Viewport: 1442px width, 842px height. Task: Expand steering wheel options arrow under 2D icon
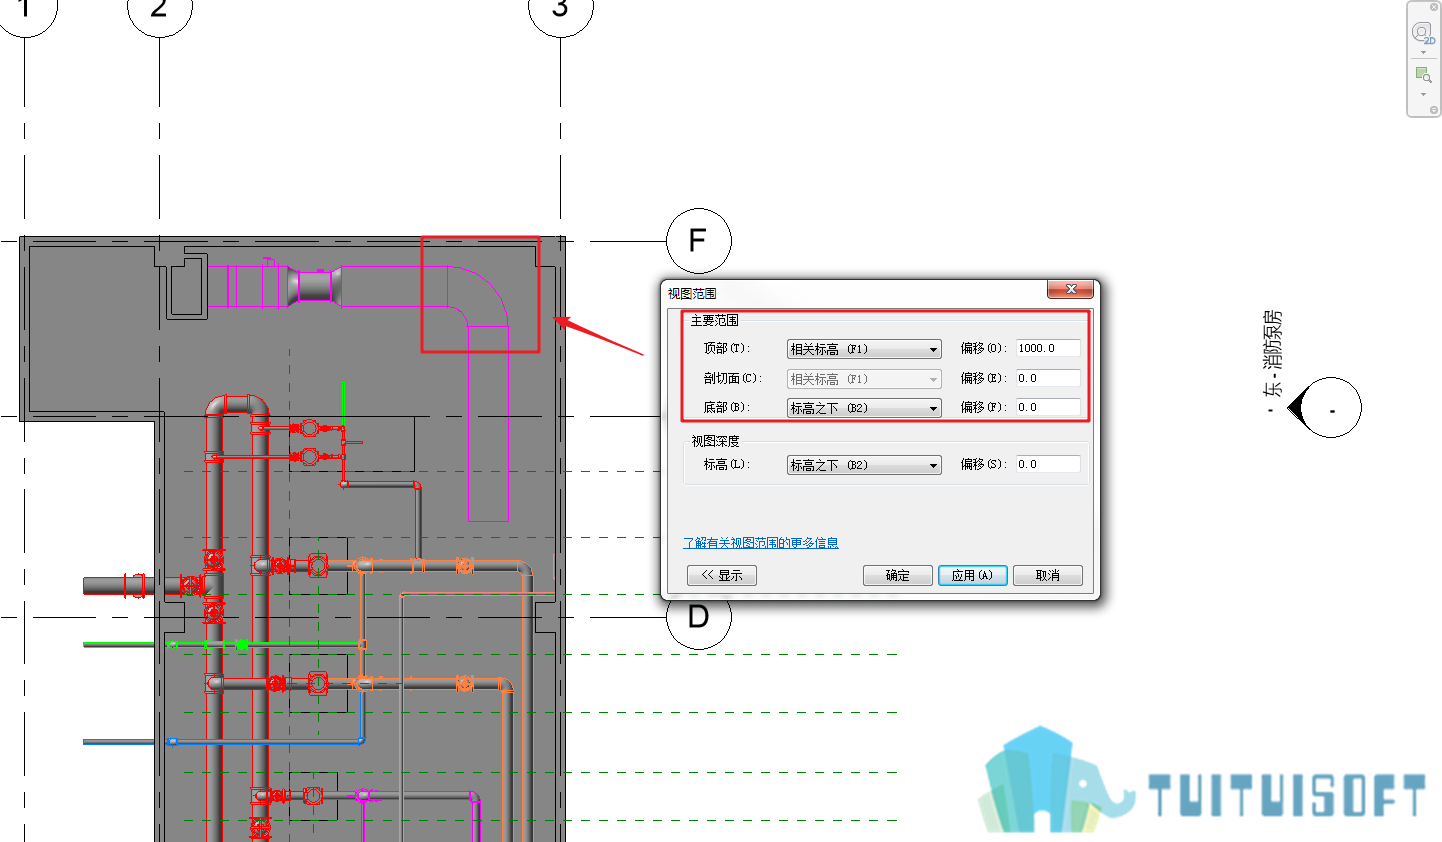[1423, 53]
